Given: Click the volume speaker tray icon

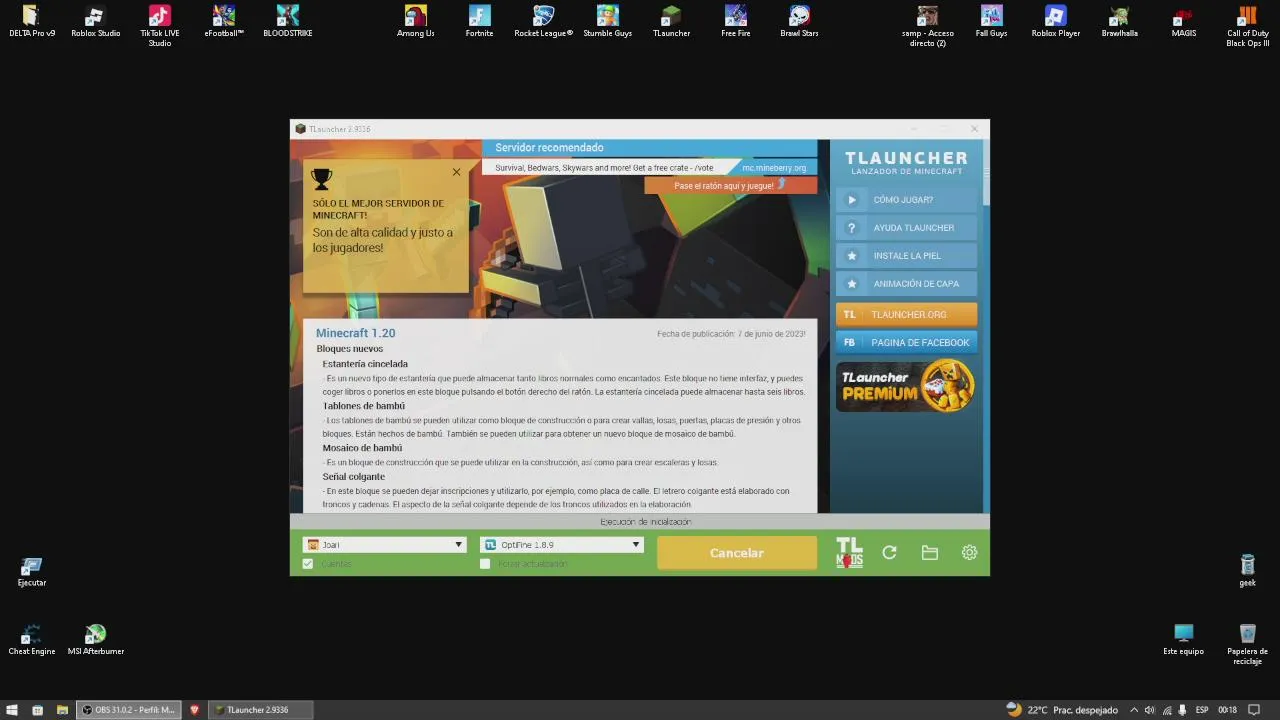Looking at the screenshot, I should click(1150, 710).
